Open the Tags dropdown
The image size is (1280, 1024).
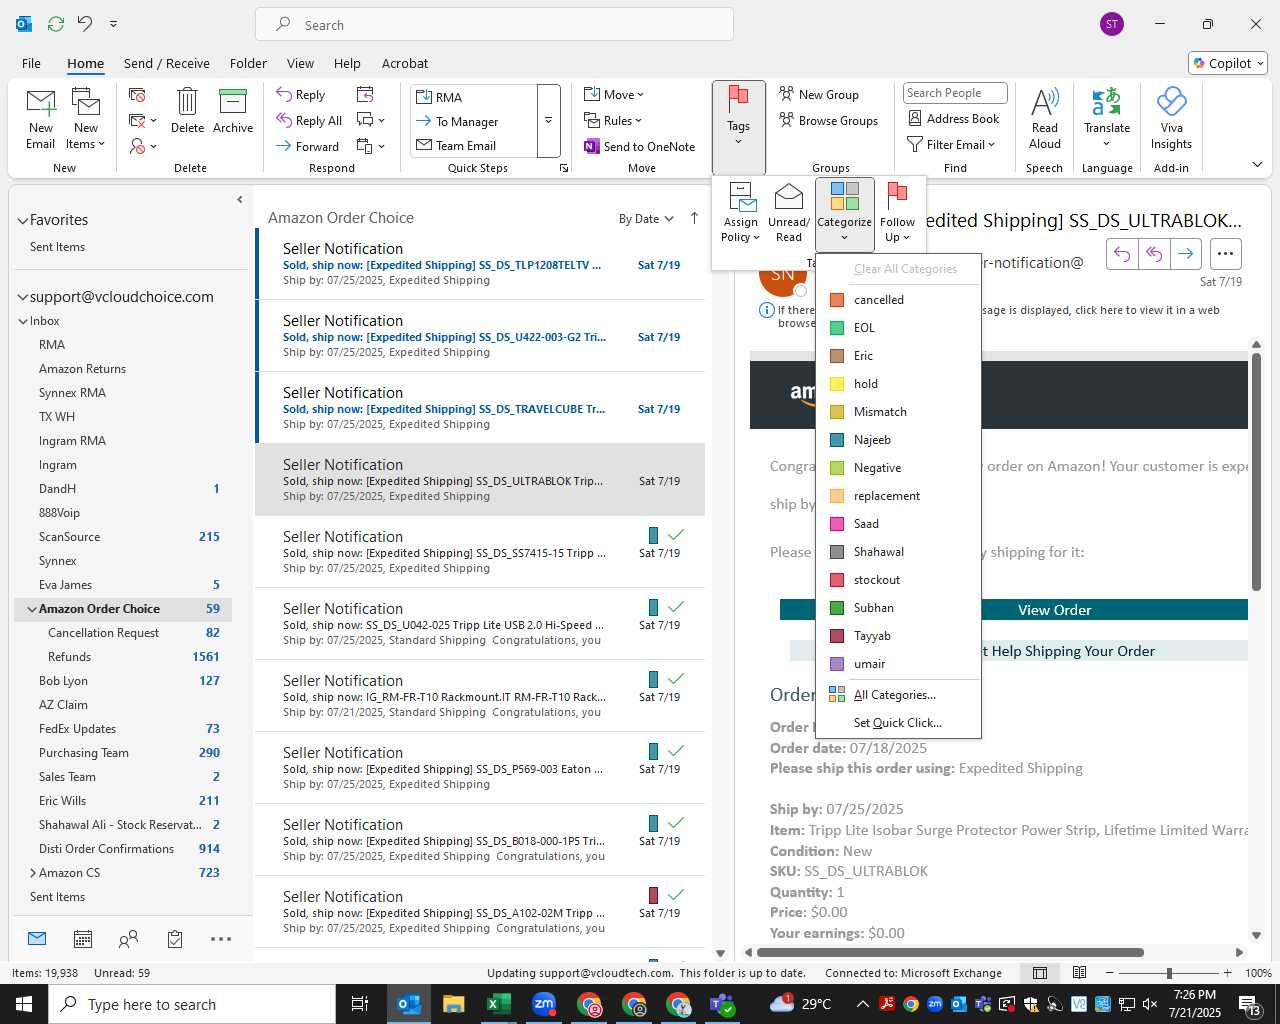pos(739,126)
